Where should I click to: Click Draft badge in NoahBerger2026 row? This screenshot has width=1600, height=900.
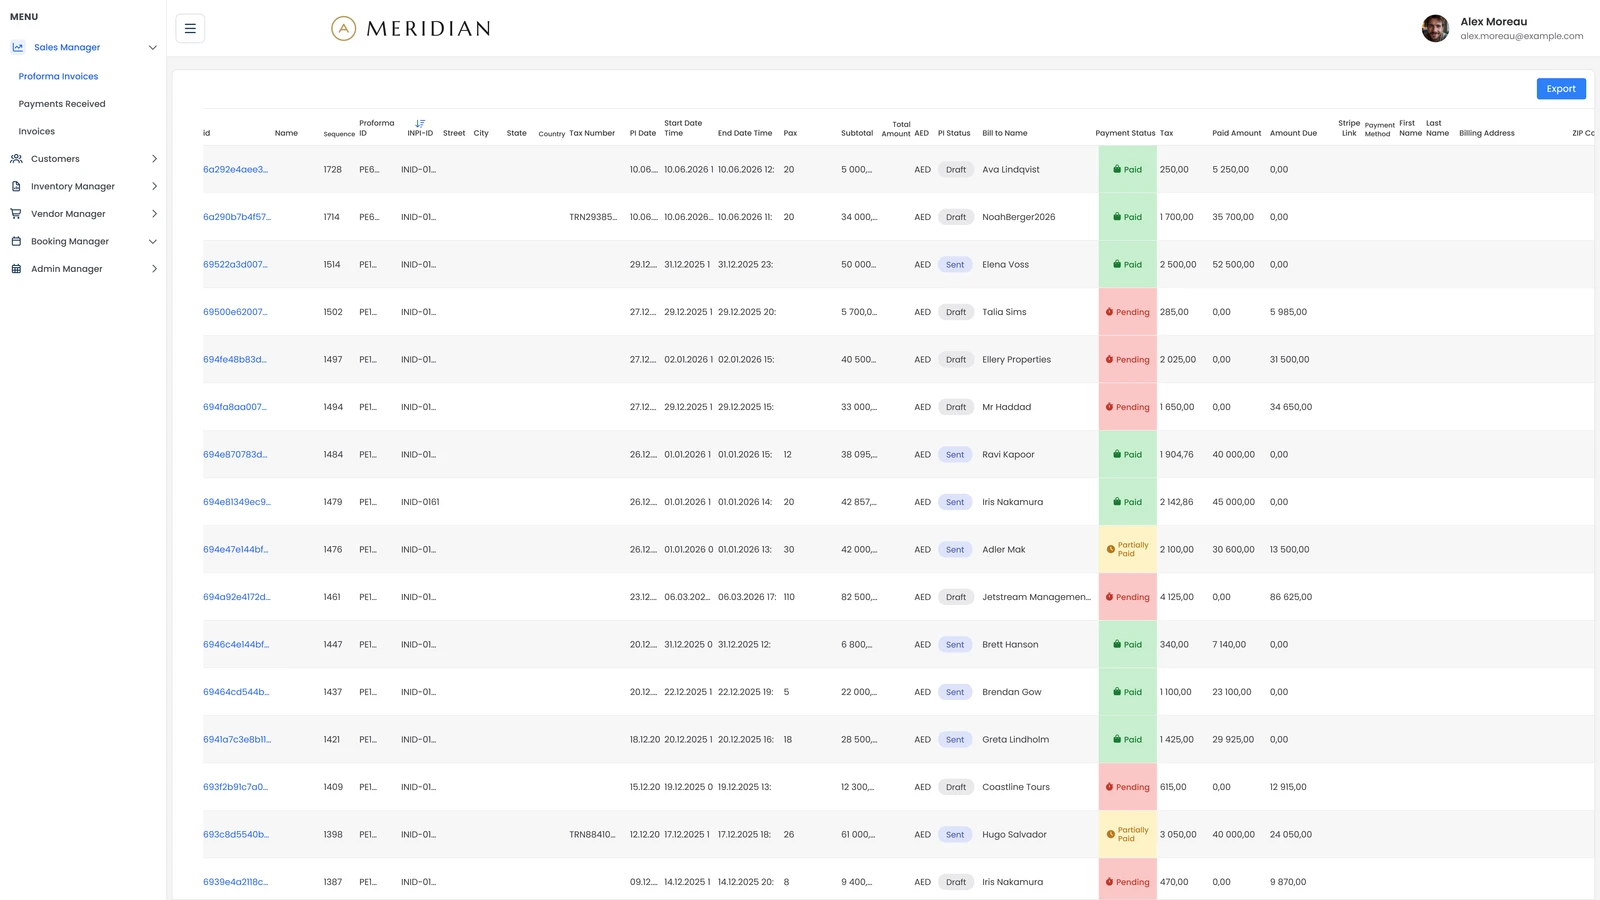956,217
